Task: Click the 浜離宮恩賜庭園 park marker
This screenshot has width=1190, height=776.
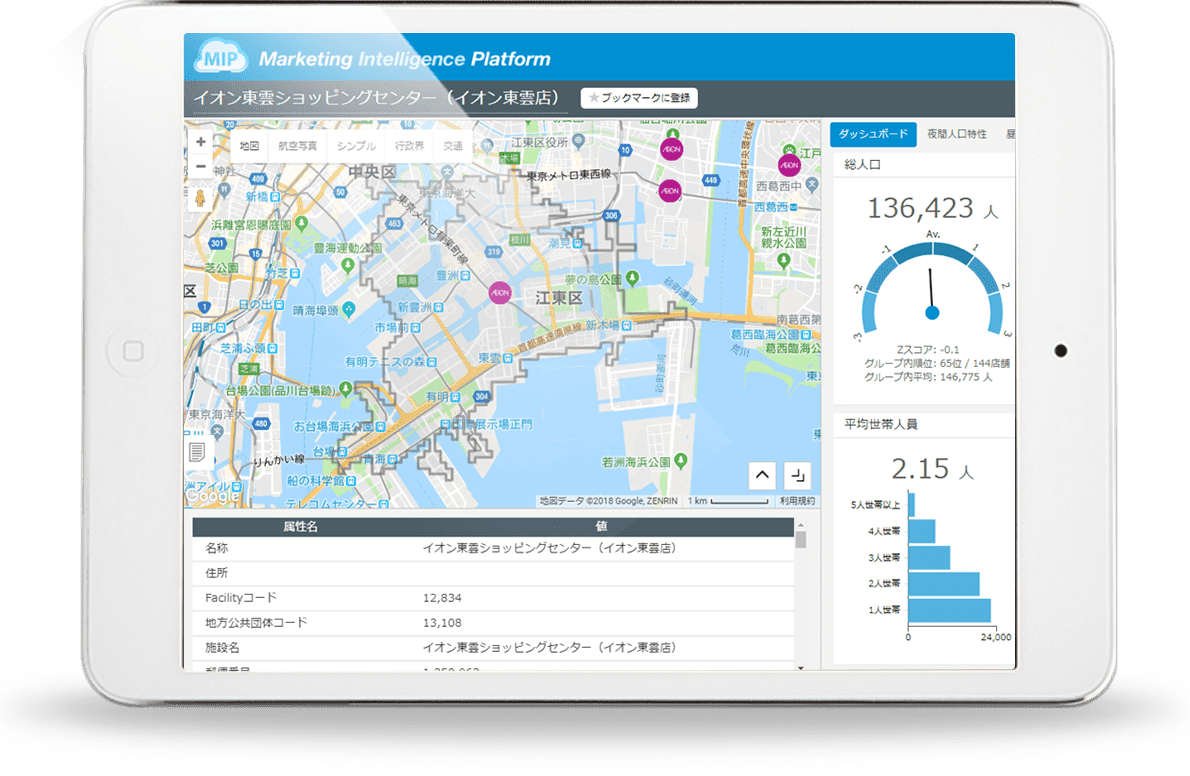Action: pyautogui.click(x=301, y=223)
